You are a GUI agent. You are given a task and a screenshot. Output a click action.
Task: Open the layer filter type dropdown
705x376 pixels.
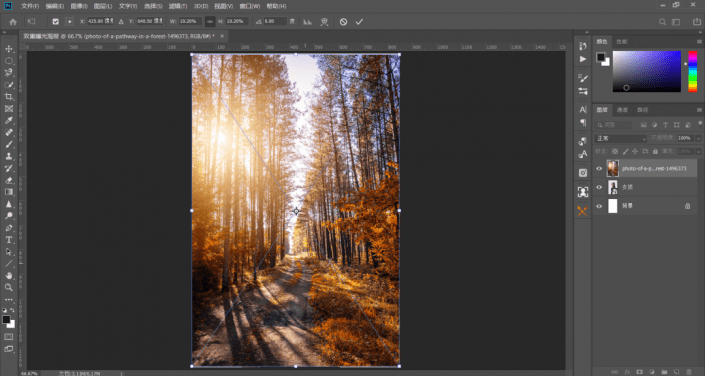pos(613,125)
